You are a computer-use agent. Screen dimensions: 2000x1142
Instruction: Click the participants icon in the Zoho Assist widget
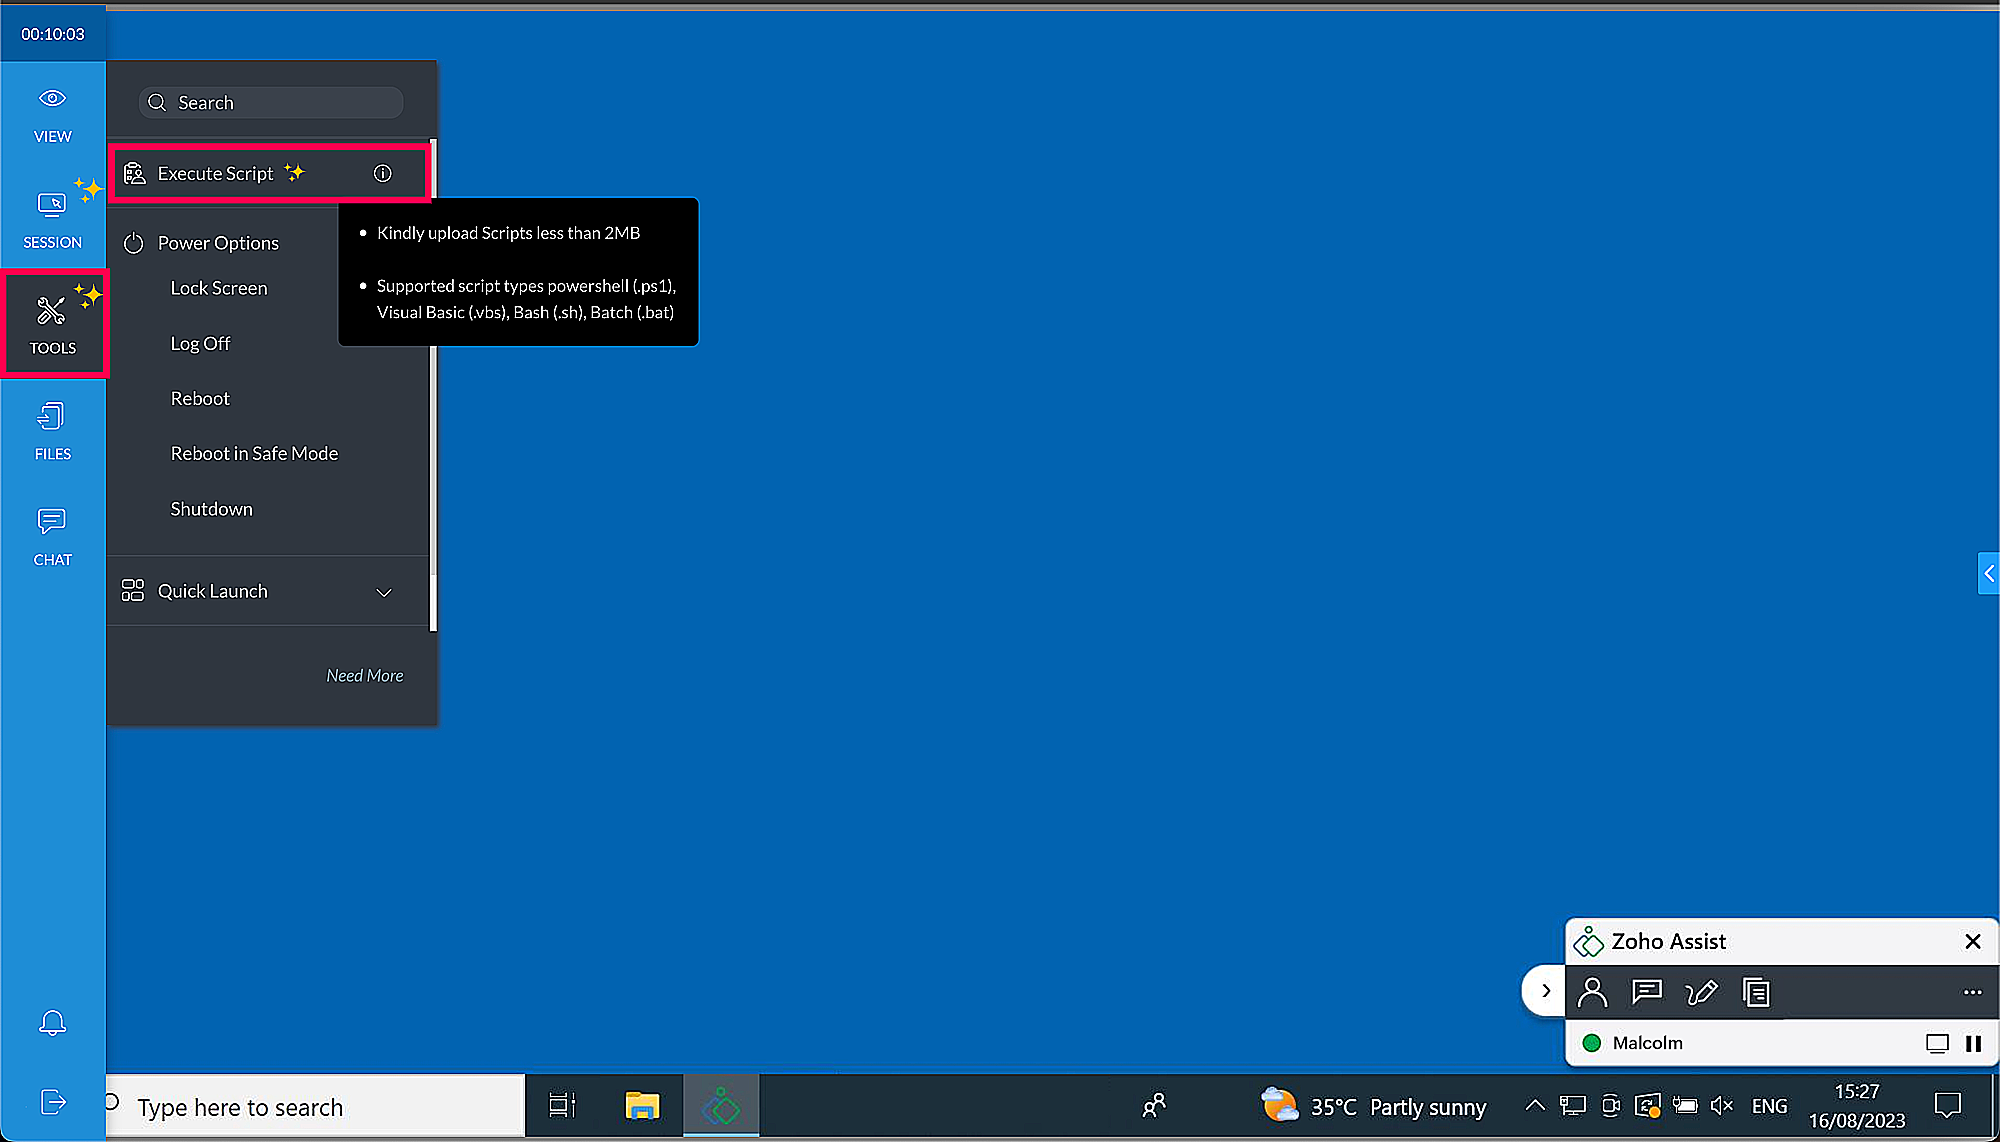(1592, 992)
